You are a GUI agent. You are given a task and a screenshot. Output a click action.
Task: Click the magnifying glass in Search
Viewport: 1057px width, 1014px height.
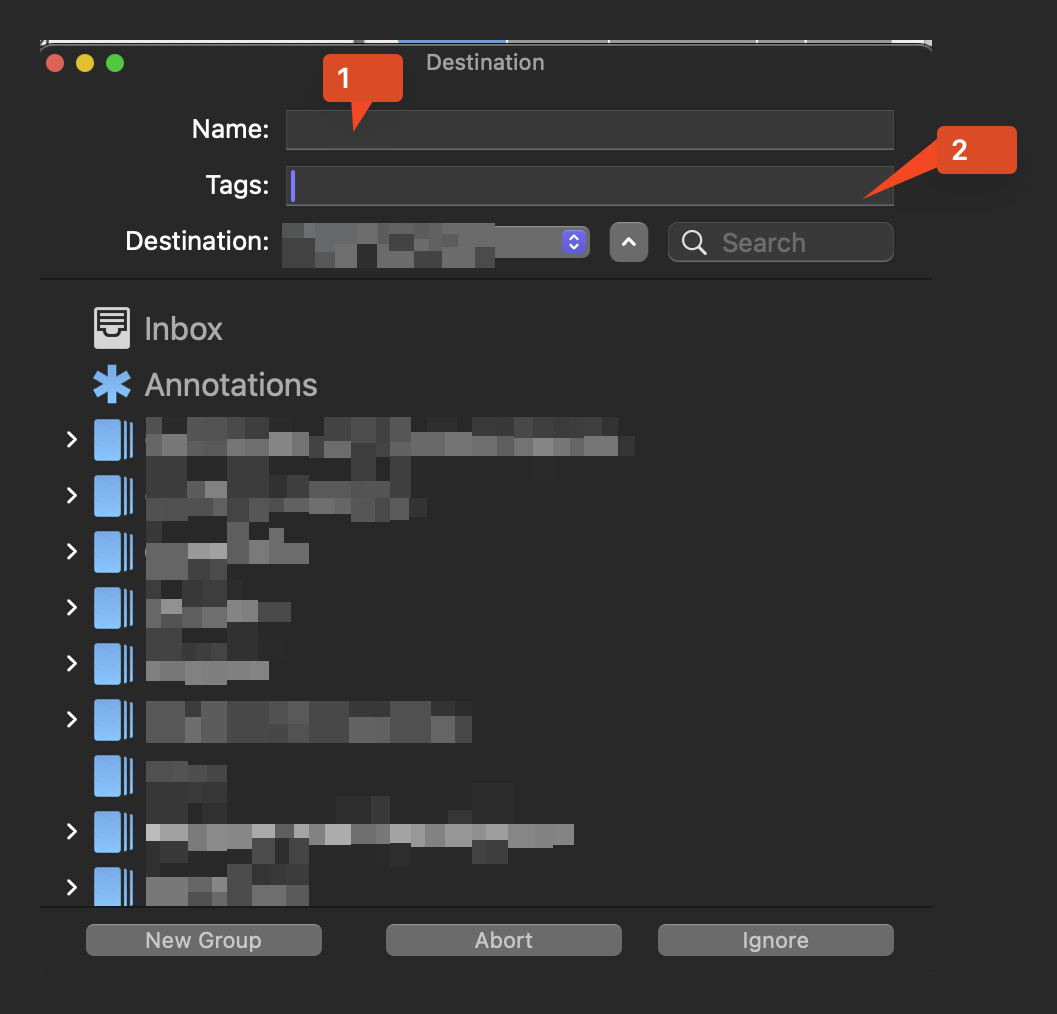pyautogui.click(x=695, y=242)
